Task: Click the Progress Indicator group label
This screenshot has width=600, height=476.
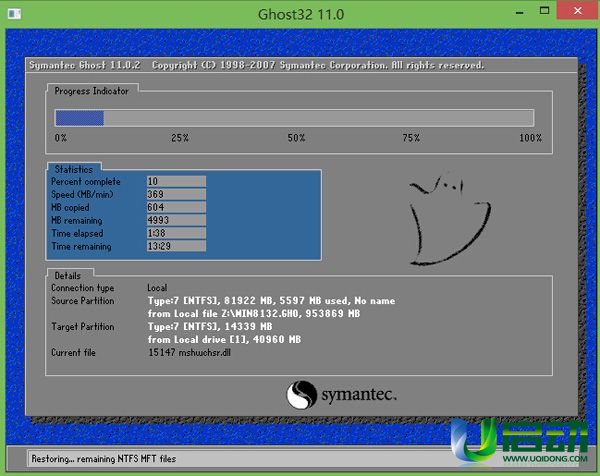Action: click(x=91, y=91)
